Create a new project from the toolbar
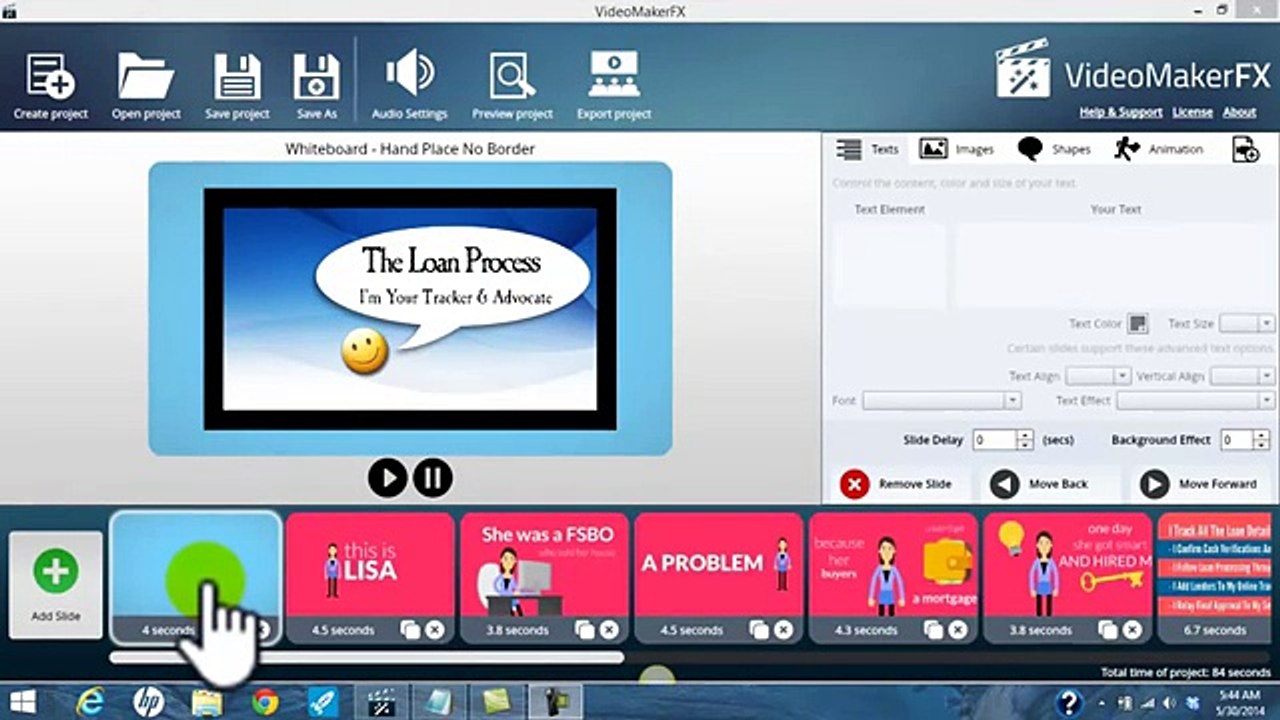This screenshot has height=720, width=1280. tap(50, 87)
